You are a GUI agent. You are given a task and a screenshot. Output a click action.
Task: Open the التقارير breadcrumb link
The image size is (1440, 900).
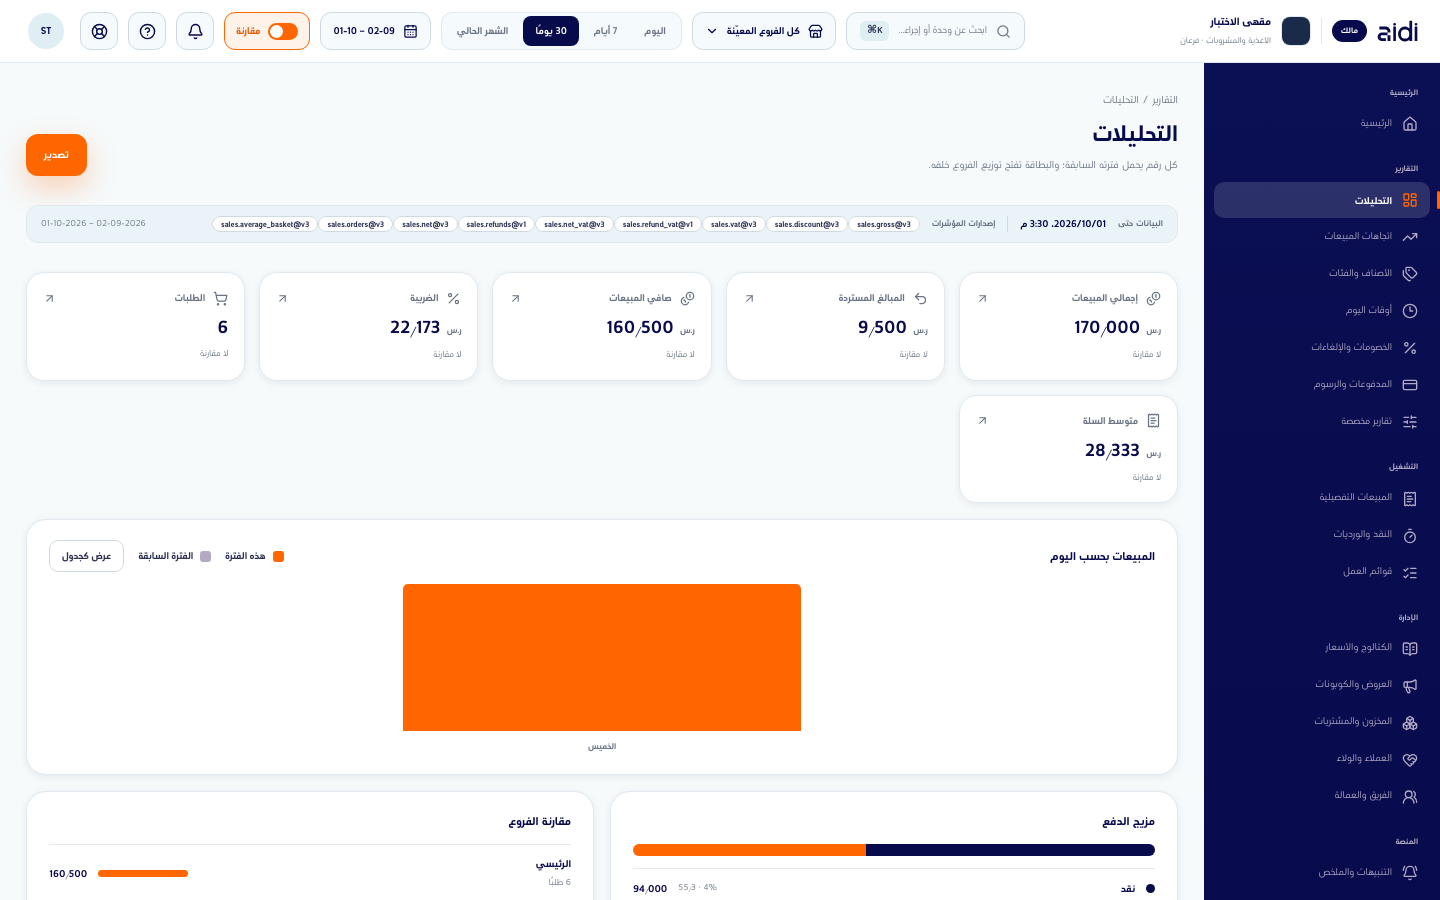pos(1165,100)
